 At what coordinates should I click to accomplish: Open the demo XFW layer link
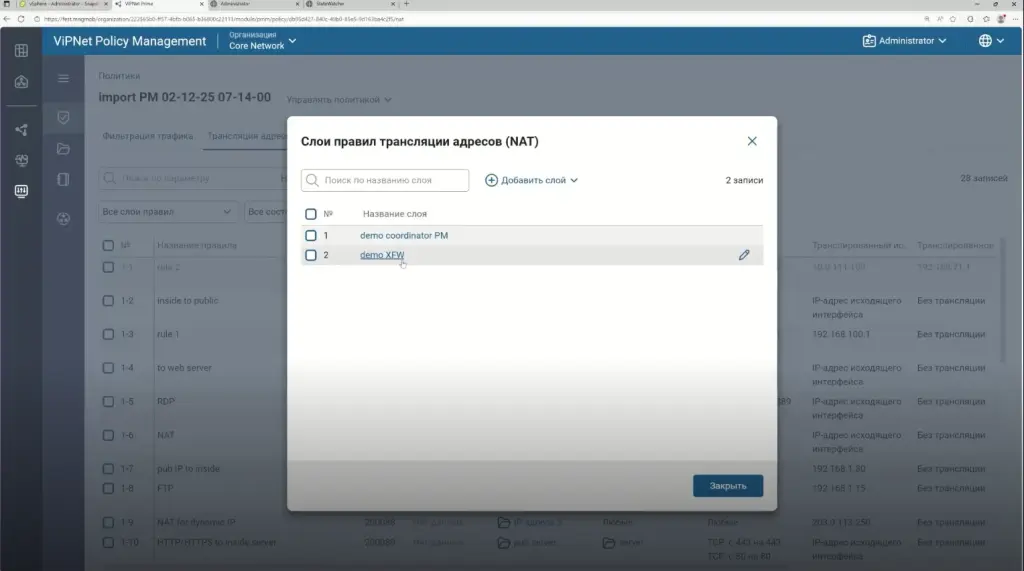pyautogui.click(x=382, y=255)
